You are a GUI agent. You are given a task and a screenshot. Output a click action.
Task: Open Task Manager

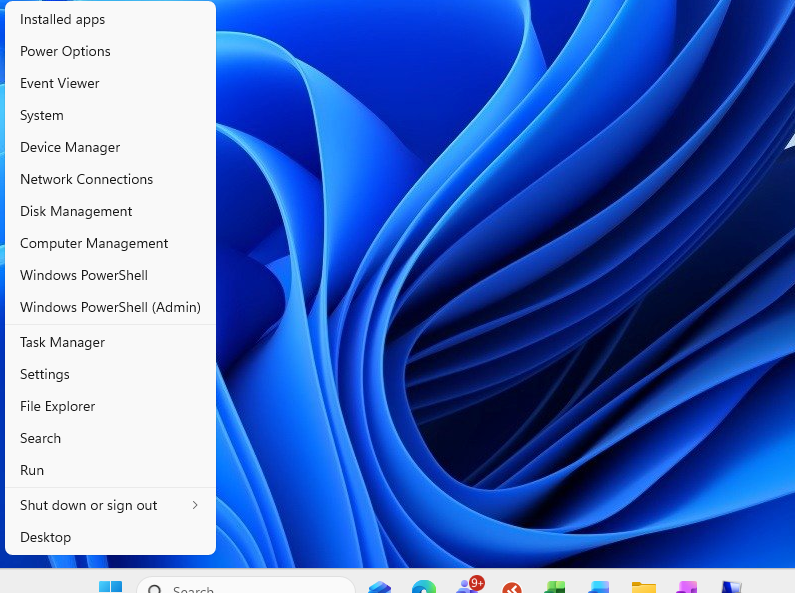[110, 342]
